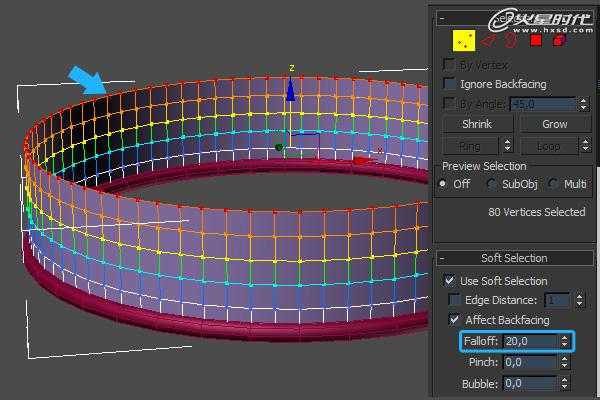Enable the By Vertex checkbox
600x400 pixels.
[x=448, y=64]
